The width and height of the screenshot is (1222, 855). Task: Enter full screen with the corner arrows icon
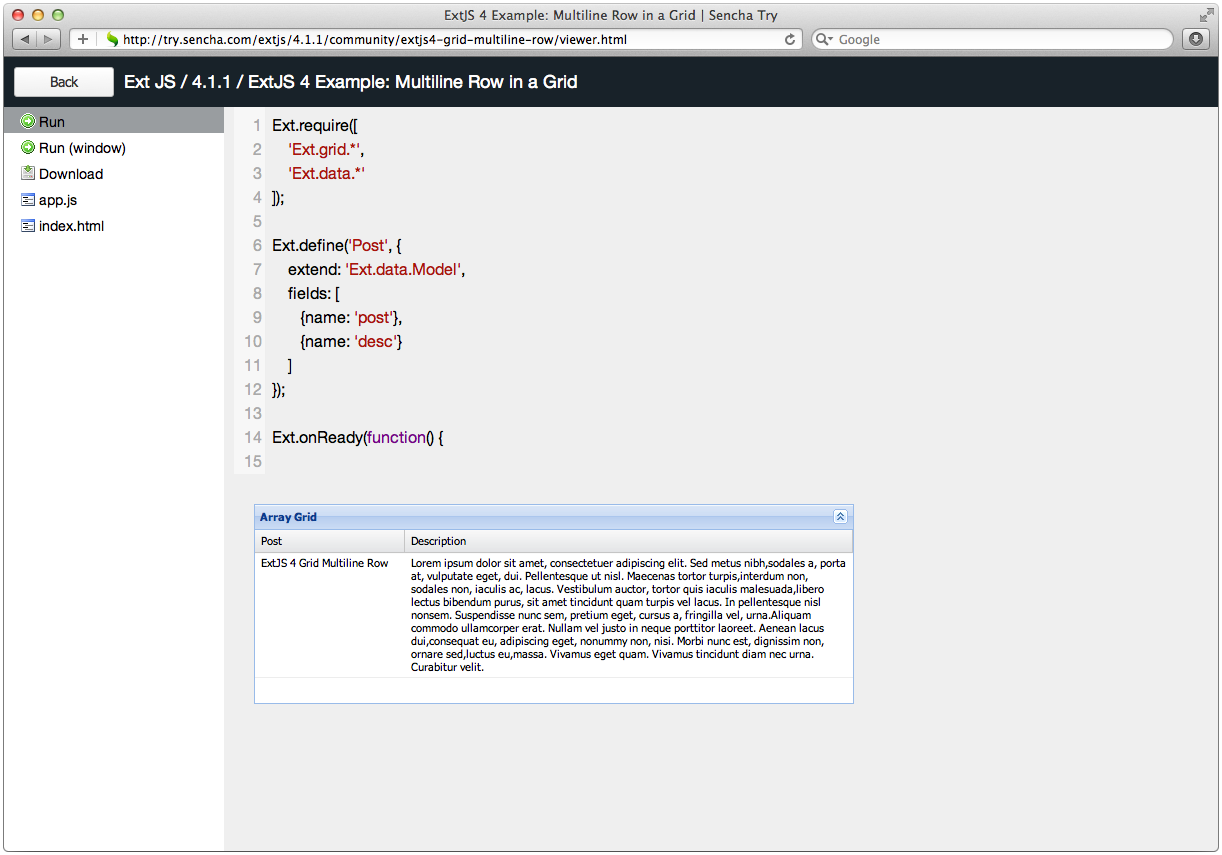pos(1205,14)
